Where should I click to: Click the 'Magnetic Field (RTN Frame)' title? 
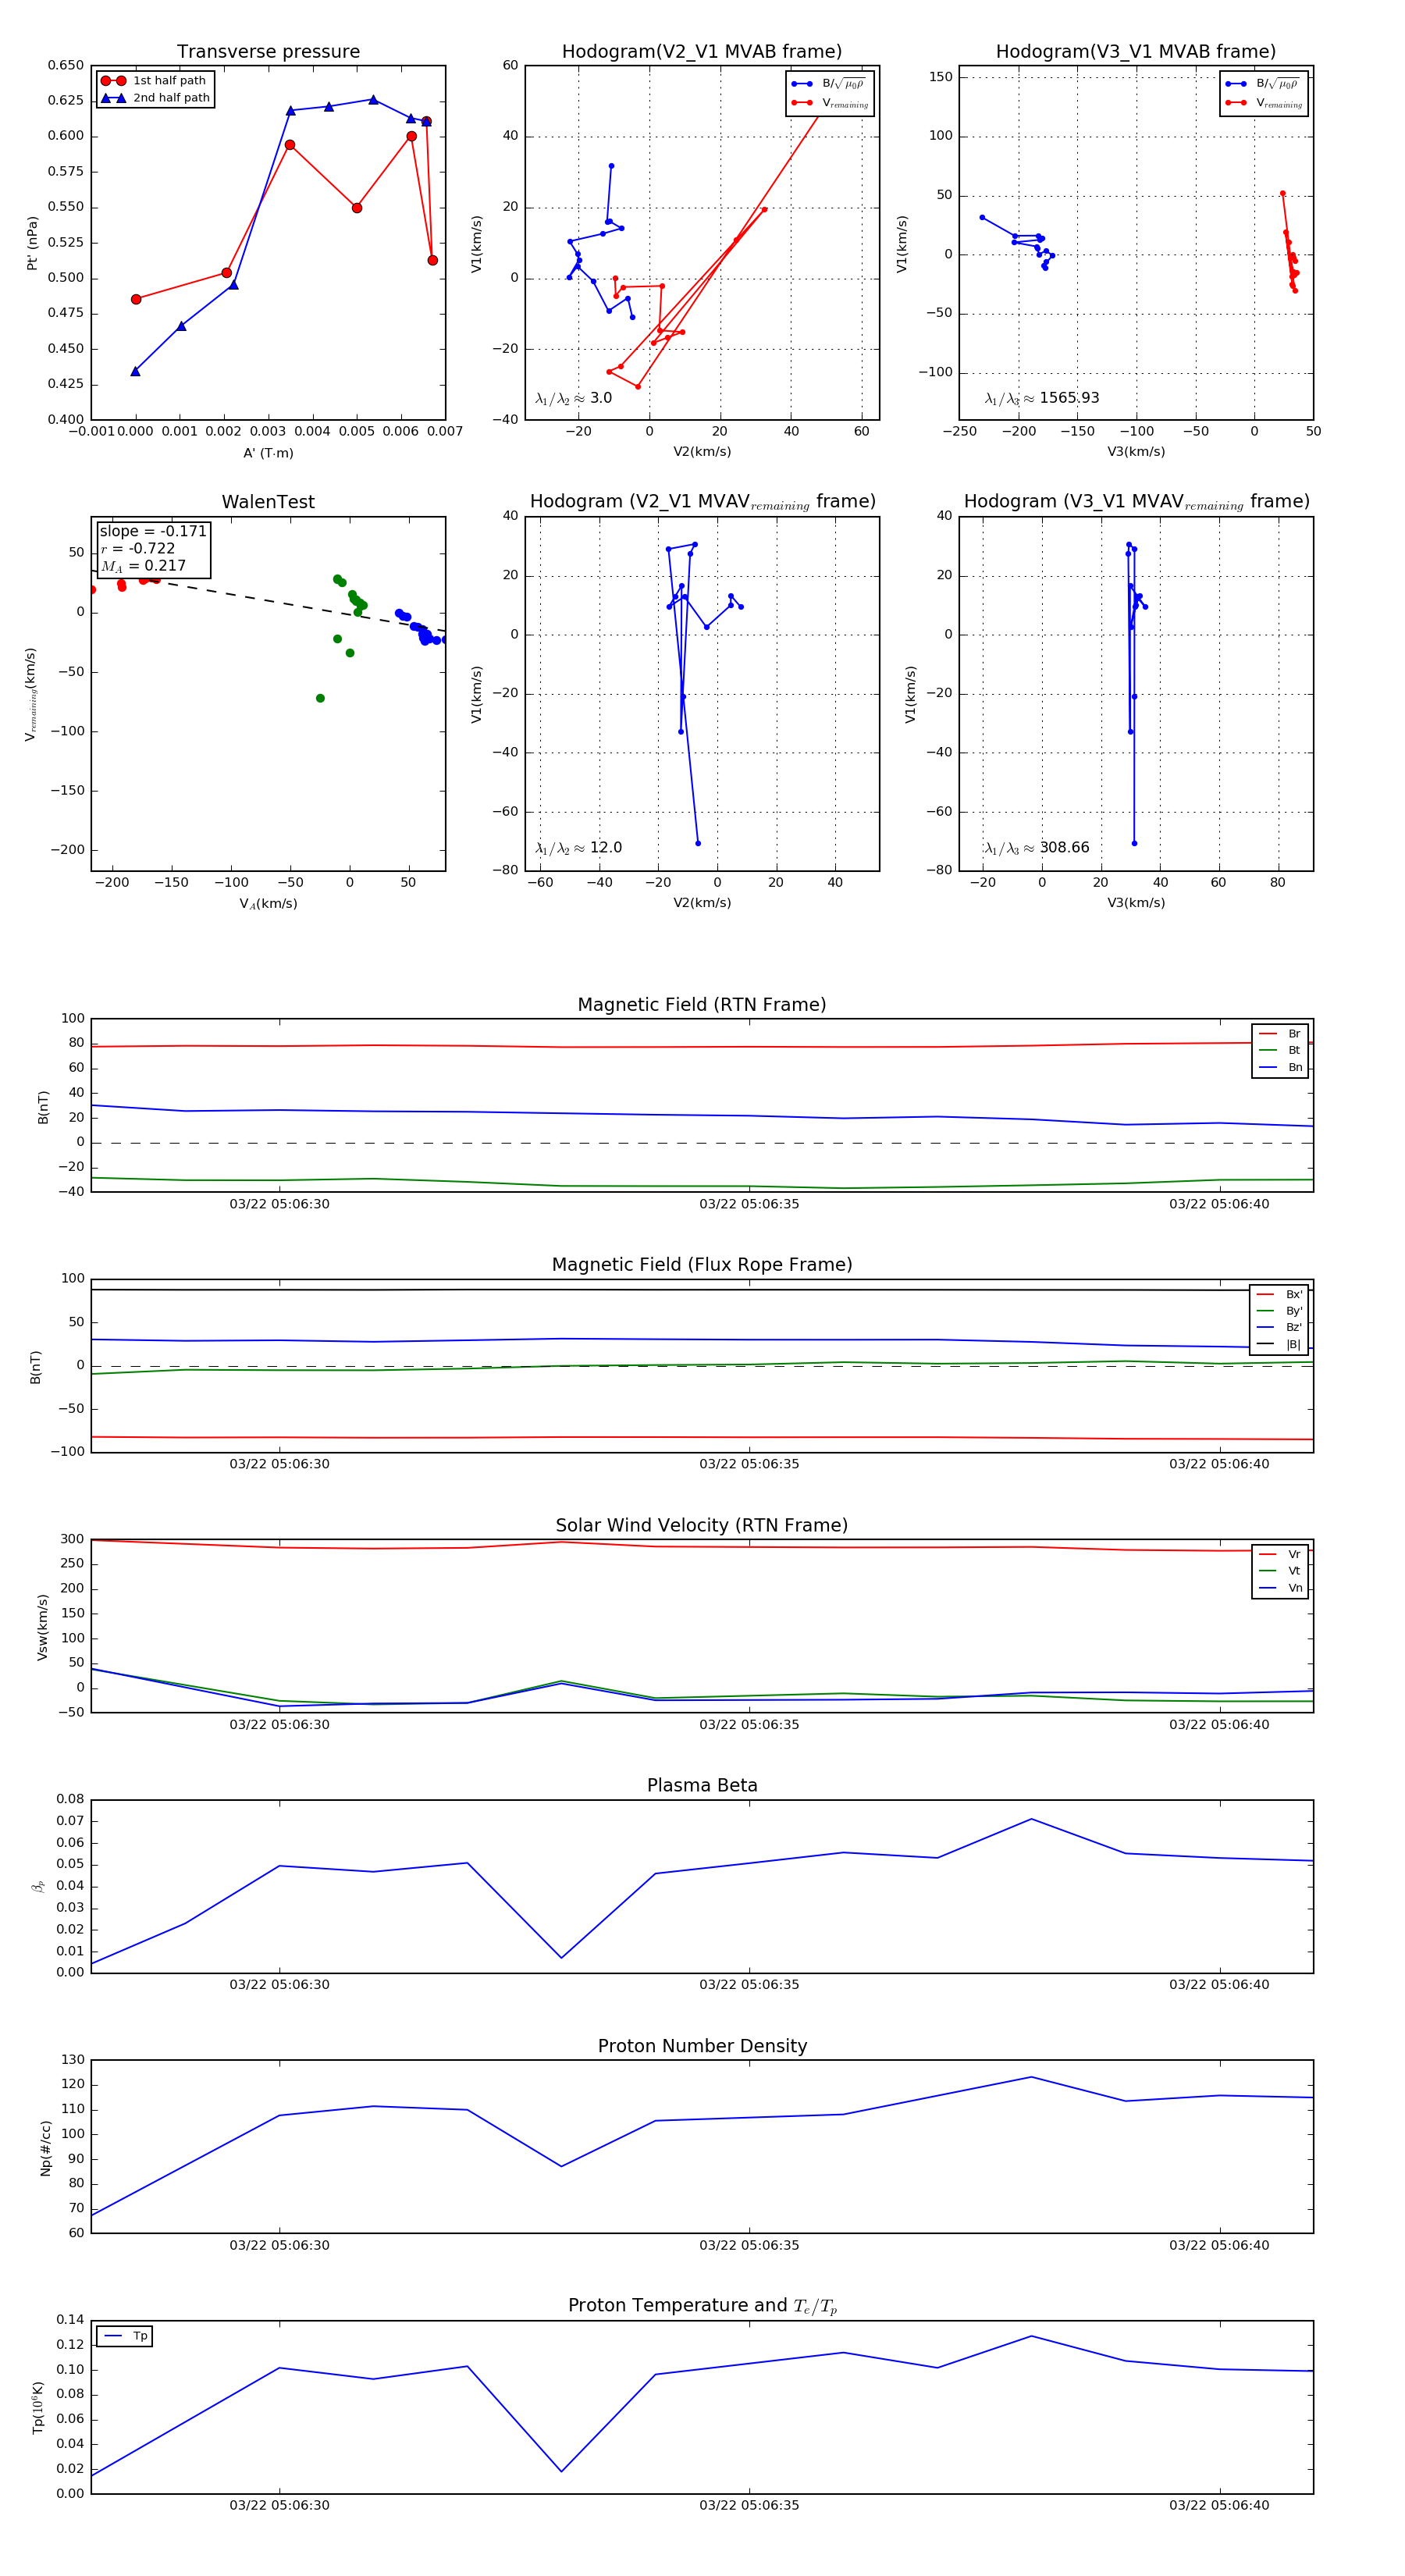click(x=702, y=1005)
